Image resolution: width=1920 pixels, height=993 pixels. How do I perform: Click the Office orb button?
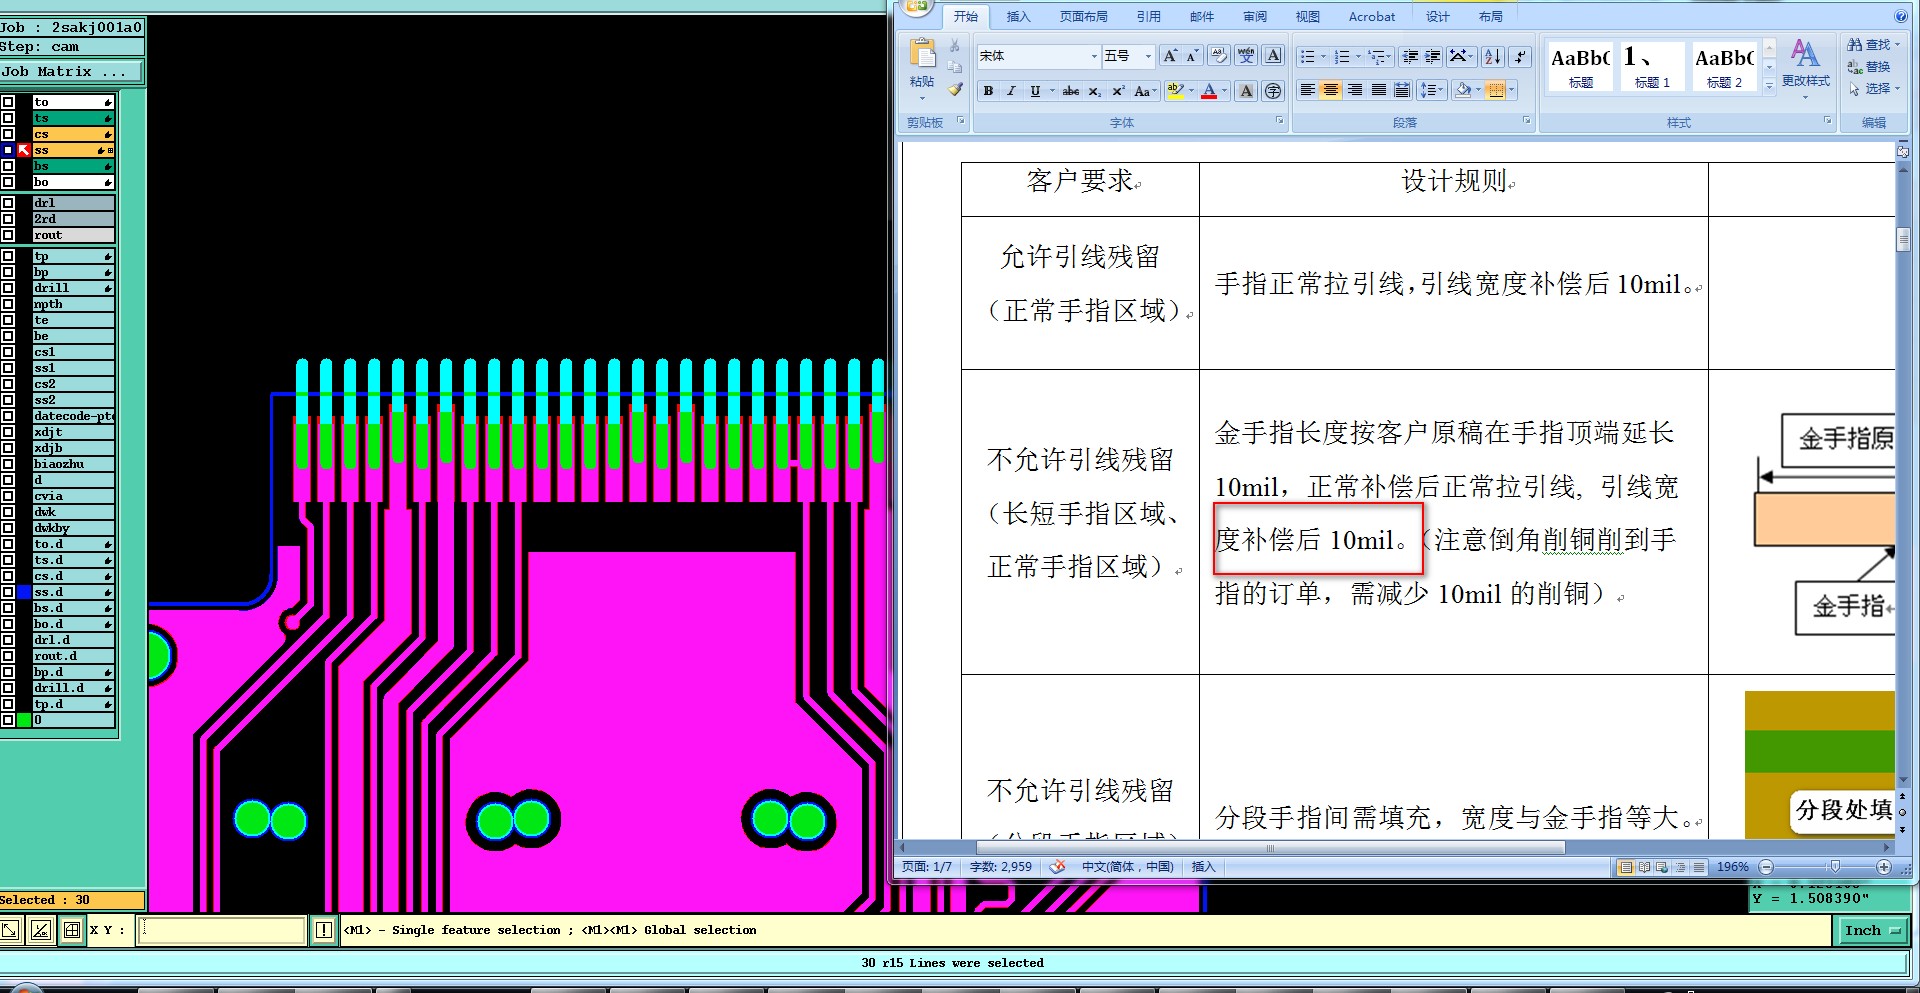pyautogui.click(x=917, y=8)
